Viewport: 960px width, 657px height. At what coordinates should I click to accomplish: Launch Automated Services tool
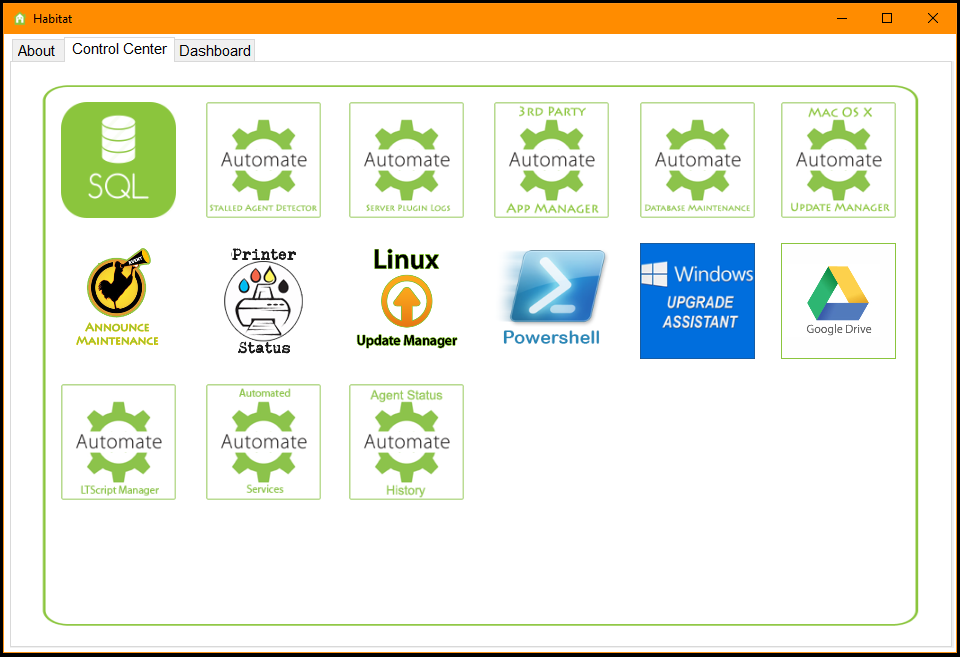coord(263,442)
